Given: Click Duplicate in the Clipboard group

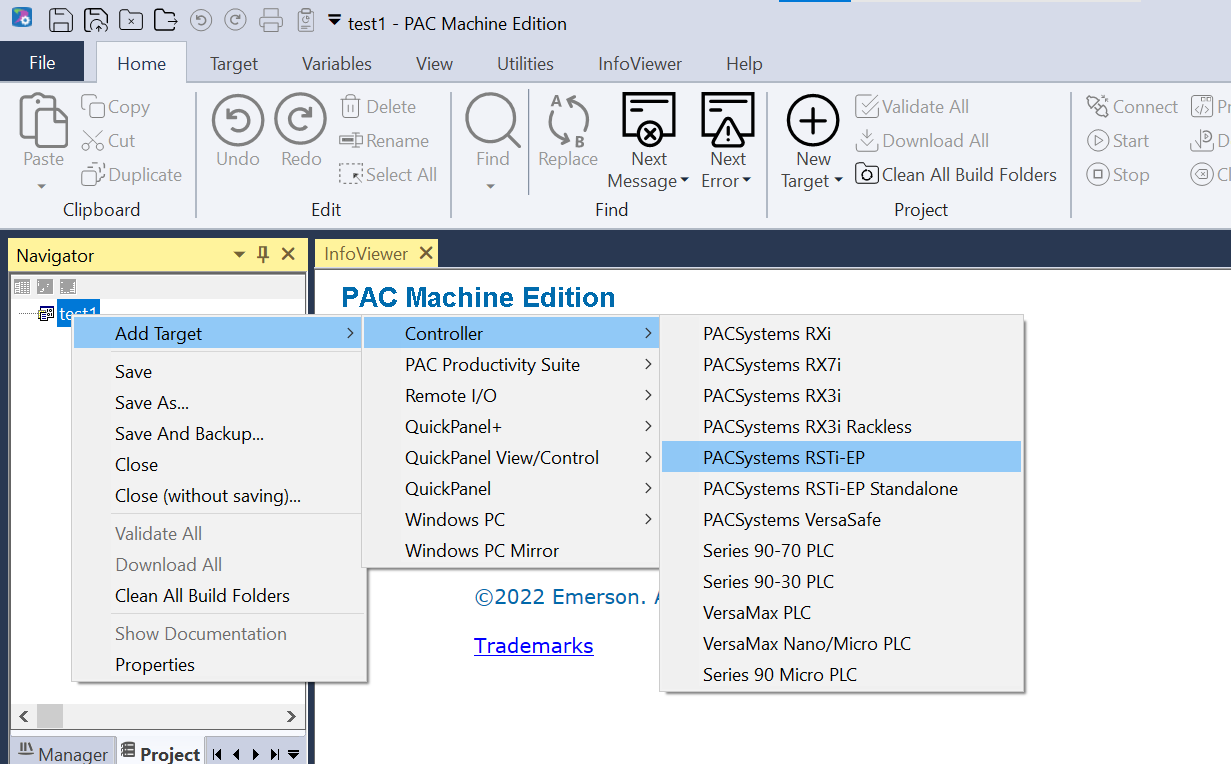Looking at the screenshot, I should pyautogui.click(x=132, y=175).
